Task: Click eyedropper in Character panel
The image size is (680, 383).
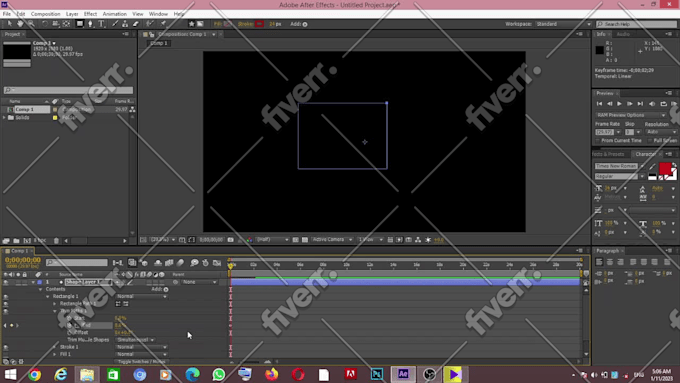Action: tap(652, 167)
